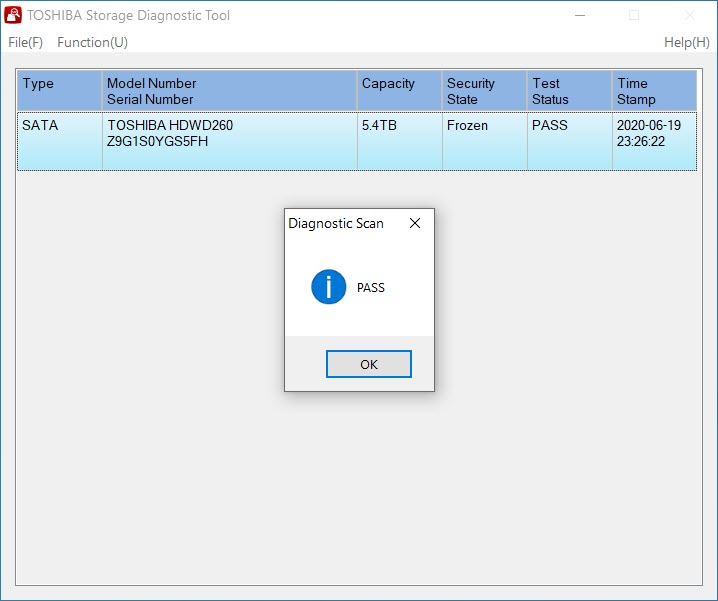Click the 23:26:22 time stamp value
Viewport: 718px width, 601px height.
pyautogui.click(x=641, y=142)
